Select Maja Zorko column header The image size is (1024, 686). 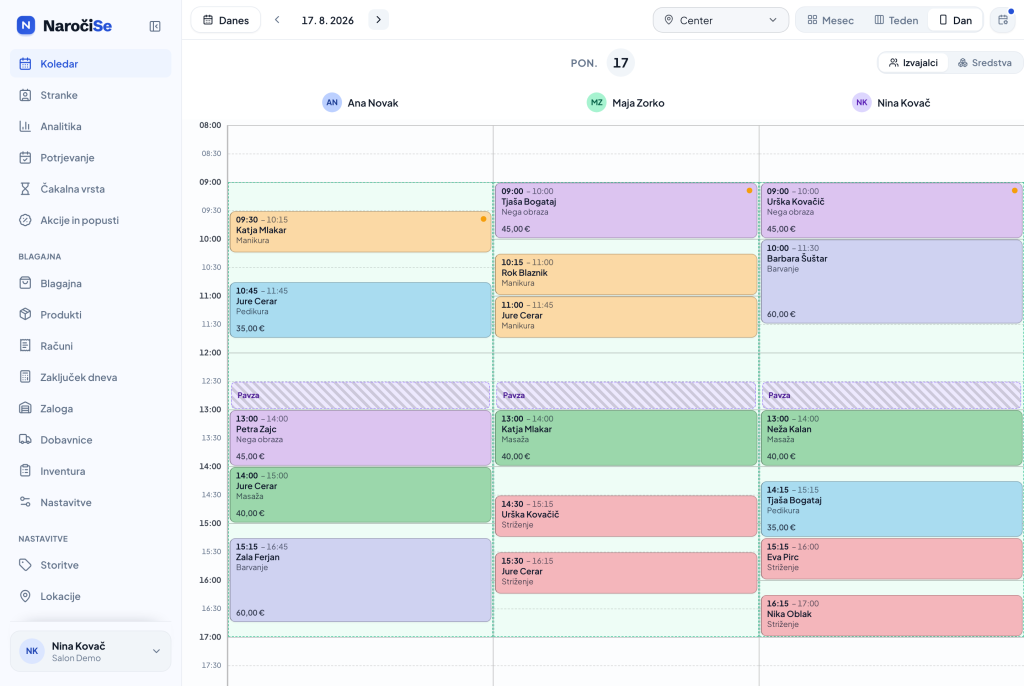(x=626, y=103)
